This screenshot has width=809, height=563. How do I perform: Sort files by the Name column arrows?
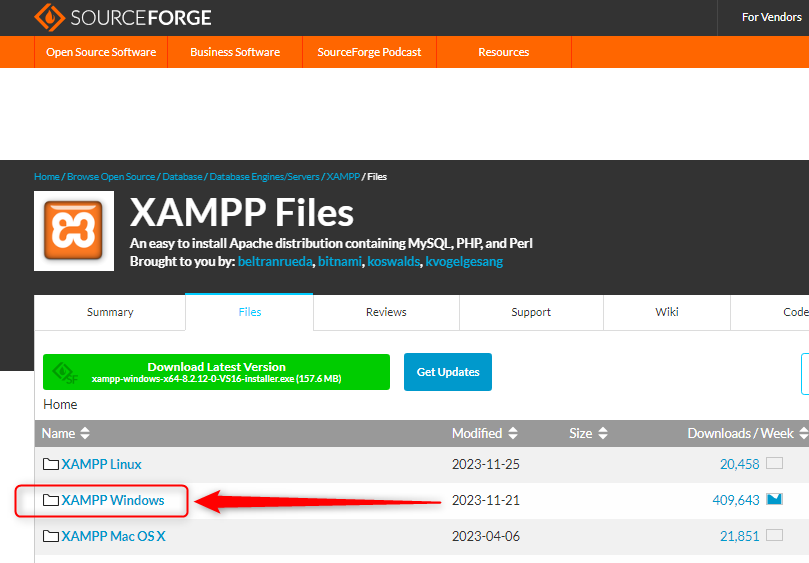pyautogui.click(x=85, y=433)
